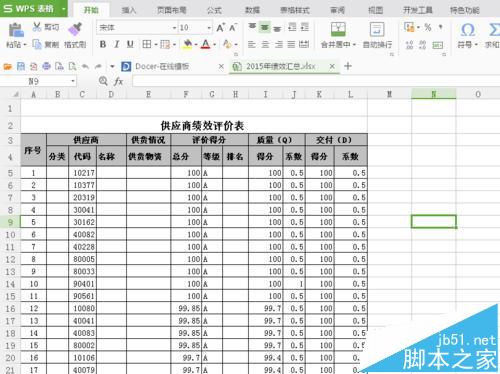Click the WPS 表格 application button
This screenshot has width=500, height=374.
pos(33,8)
